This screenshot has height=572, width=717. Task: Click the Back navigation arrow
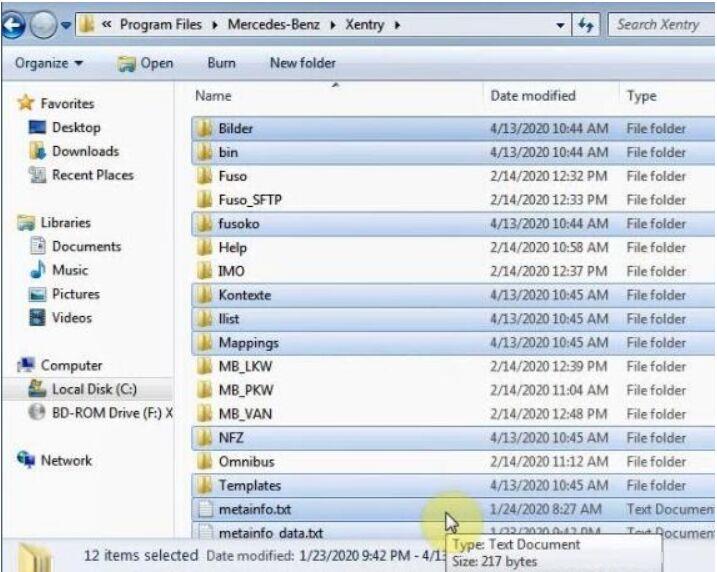13,24
